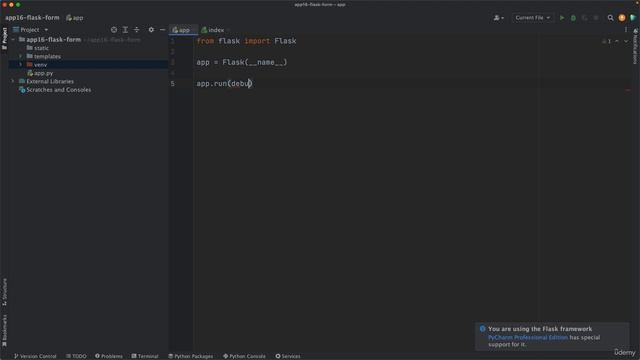
Task: Toggle the Project sidebar stripe button
Action: click(x=4, y=39)
